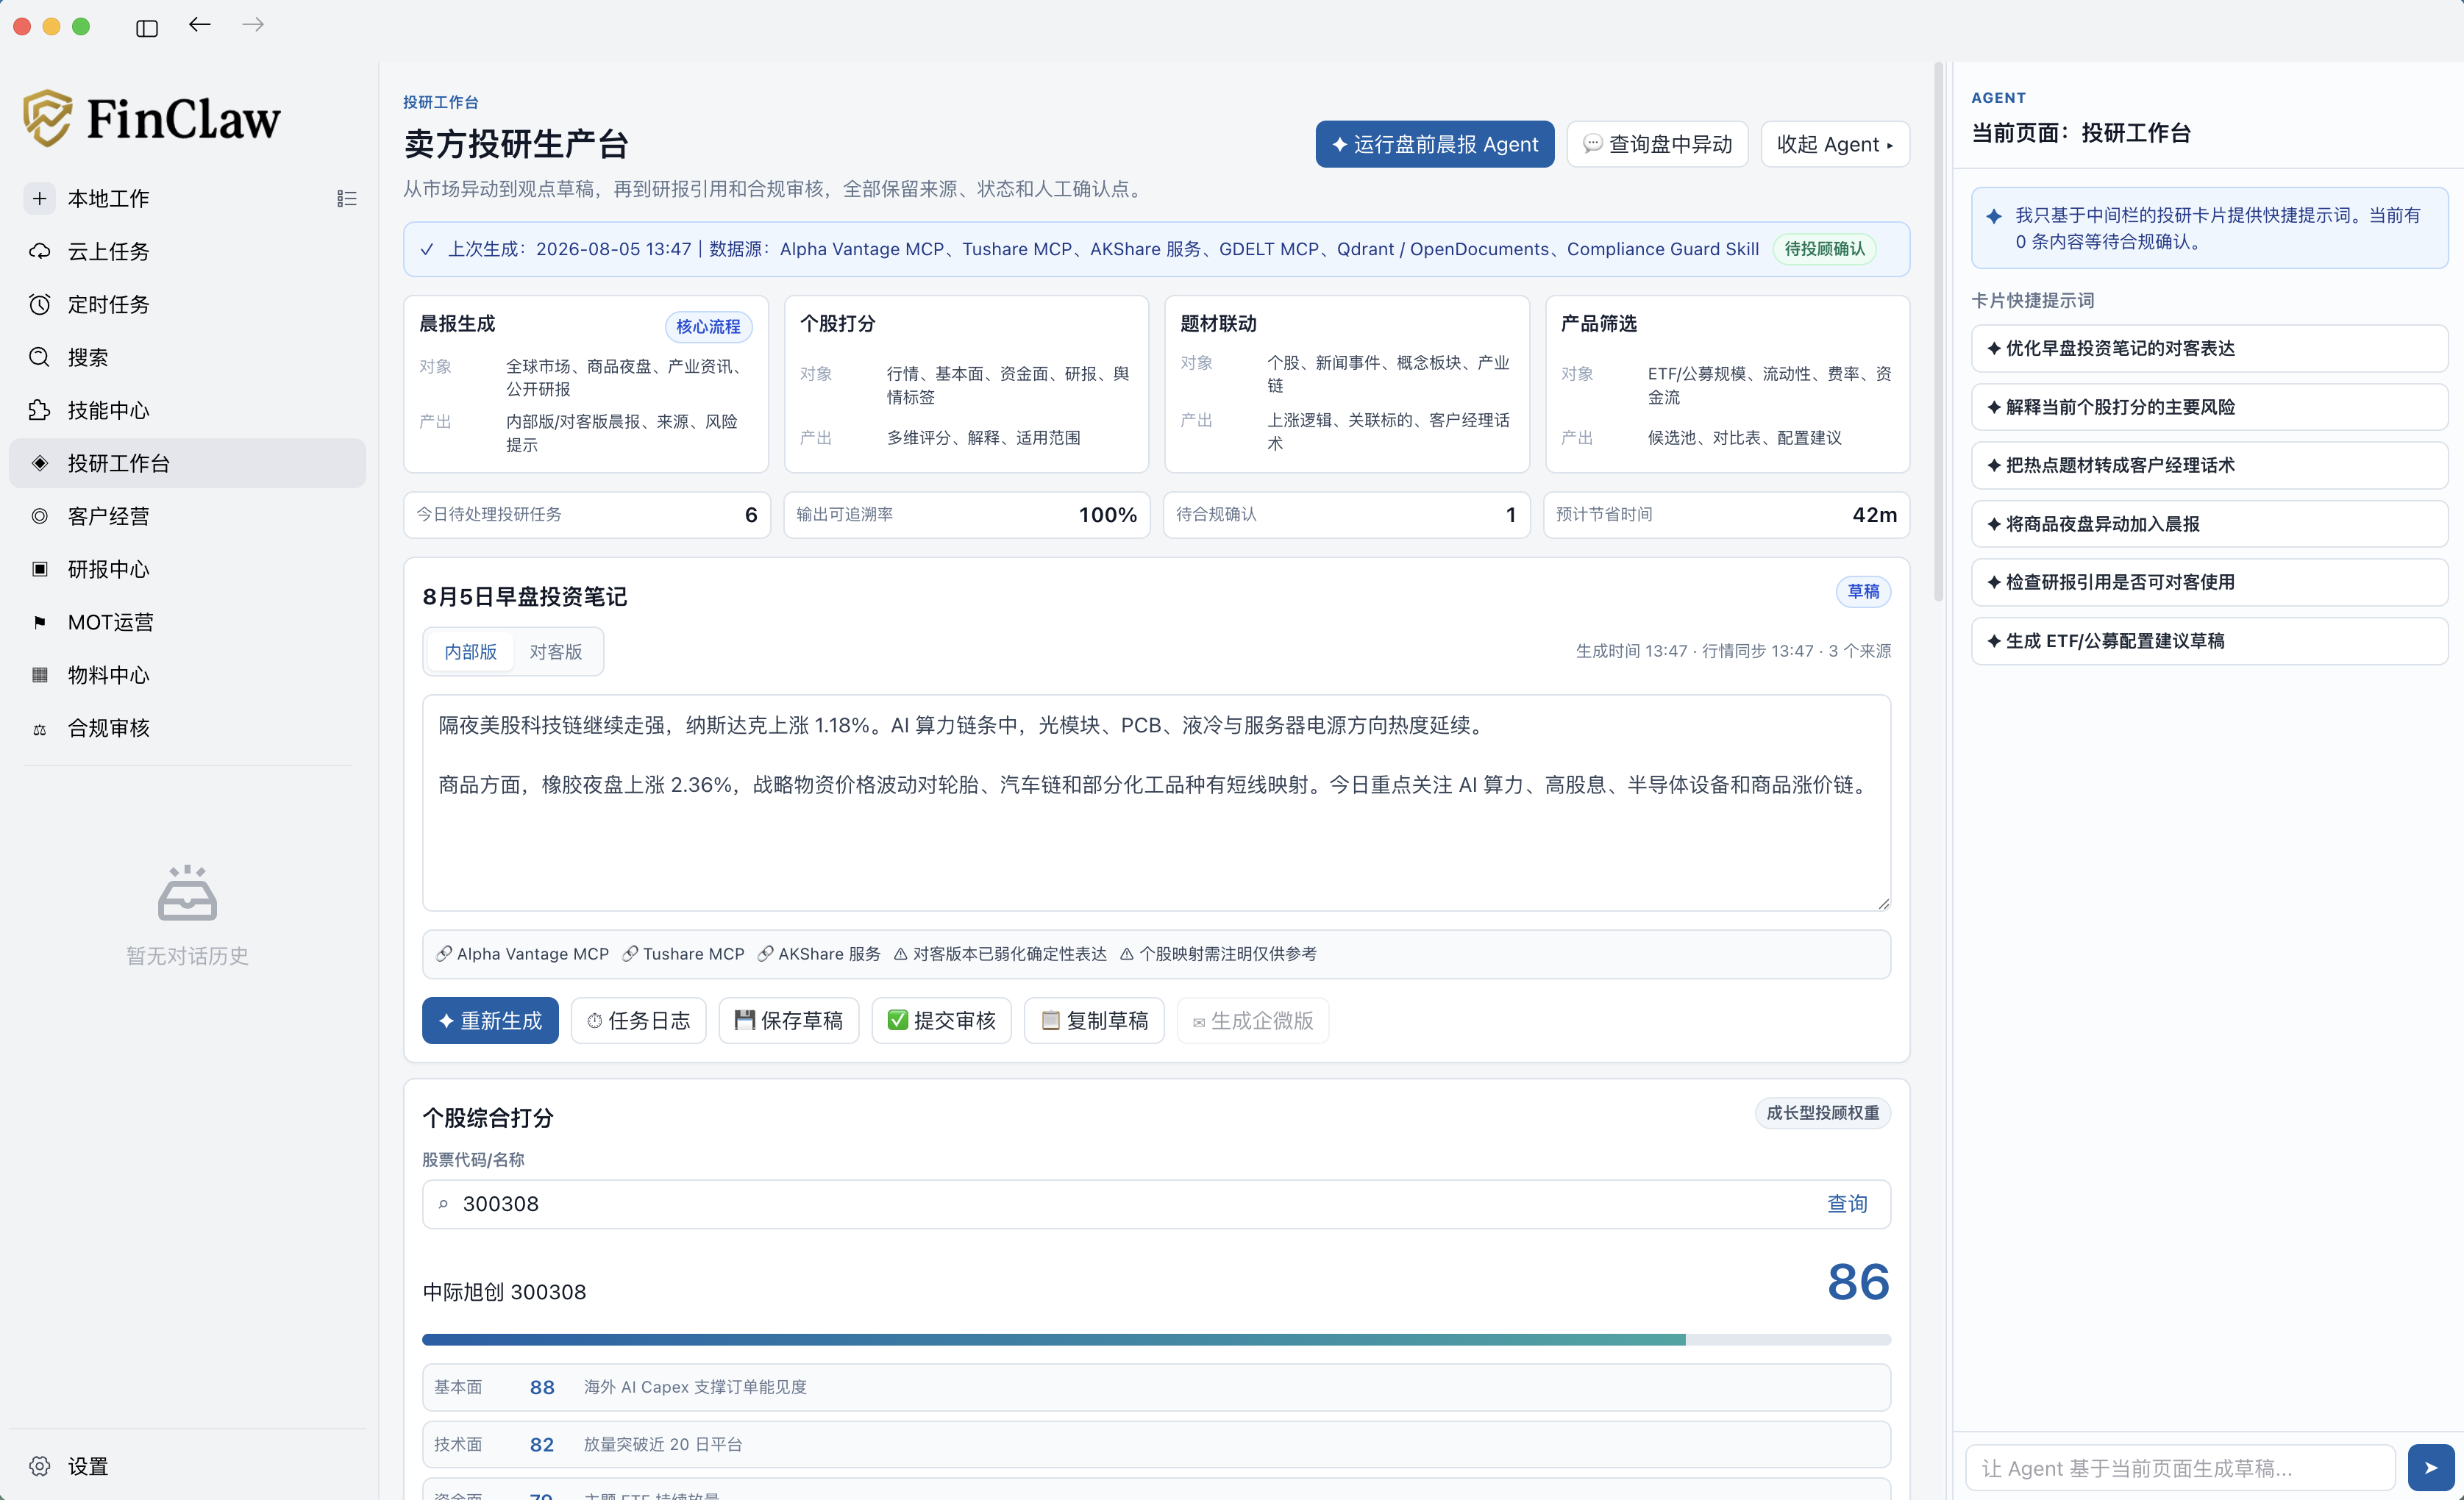Open 设置 gear icon

click(39, 1466)
